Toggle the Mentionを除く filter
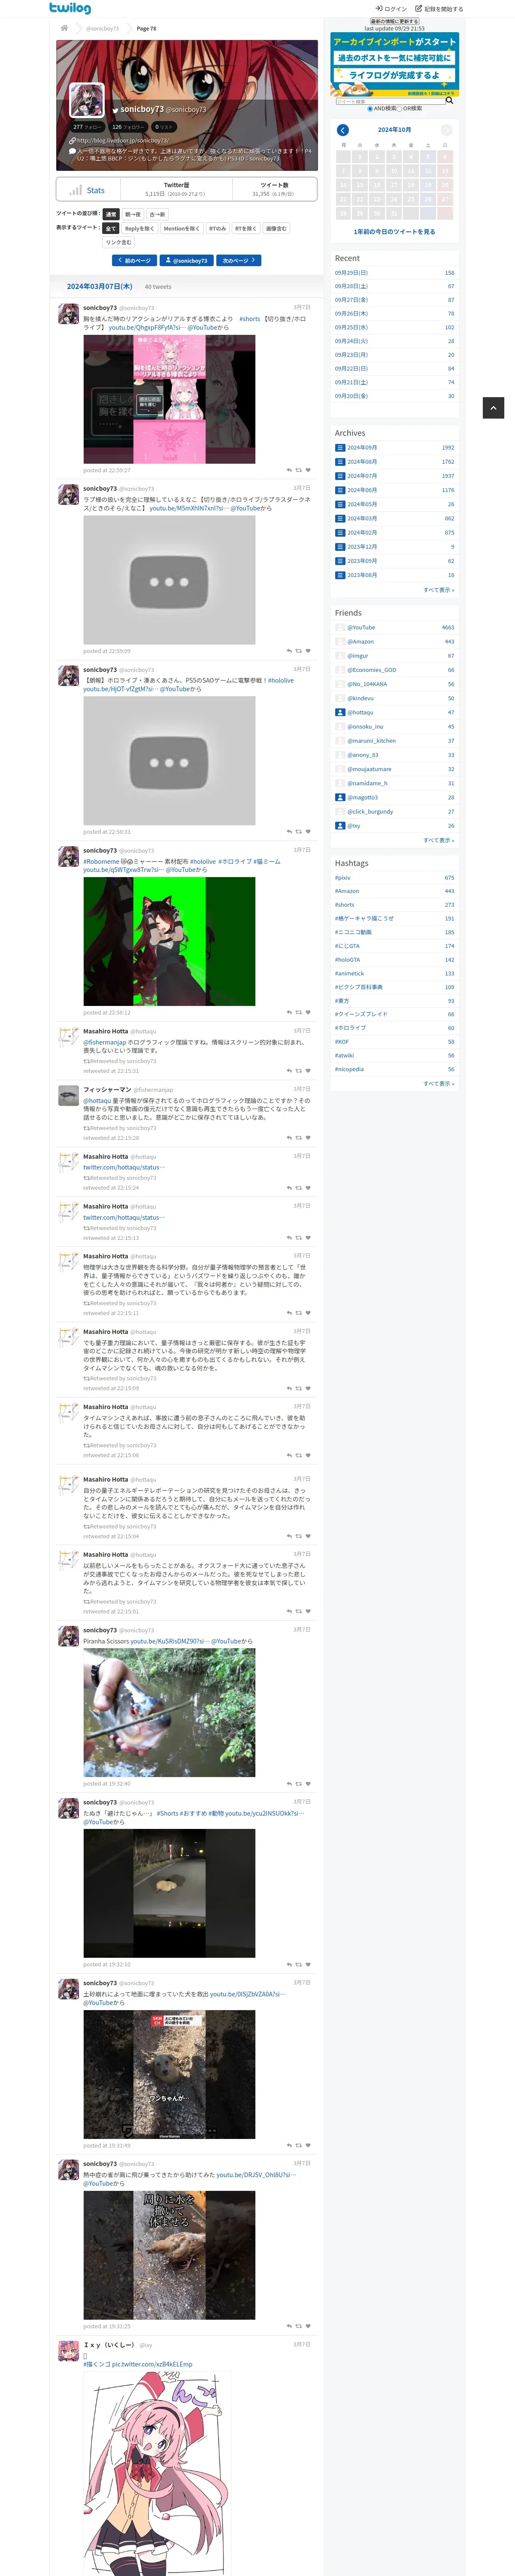Screen dimensions: 515x2576 tap(181, 228)
